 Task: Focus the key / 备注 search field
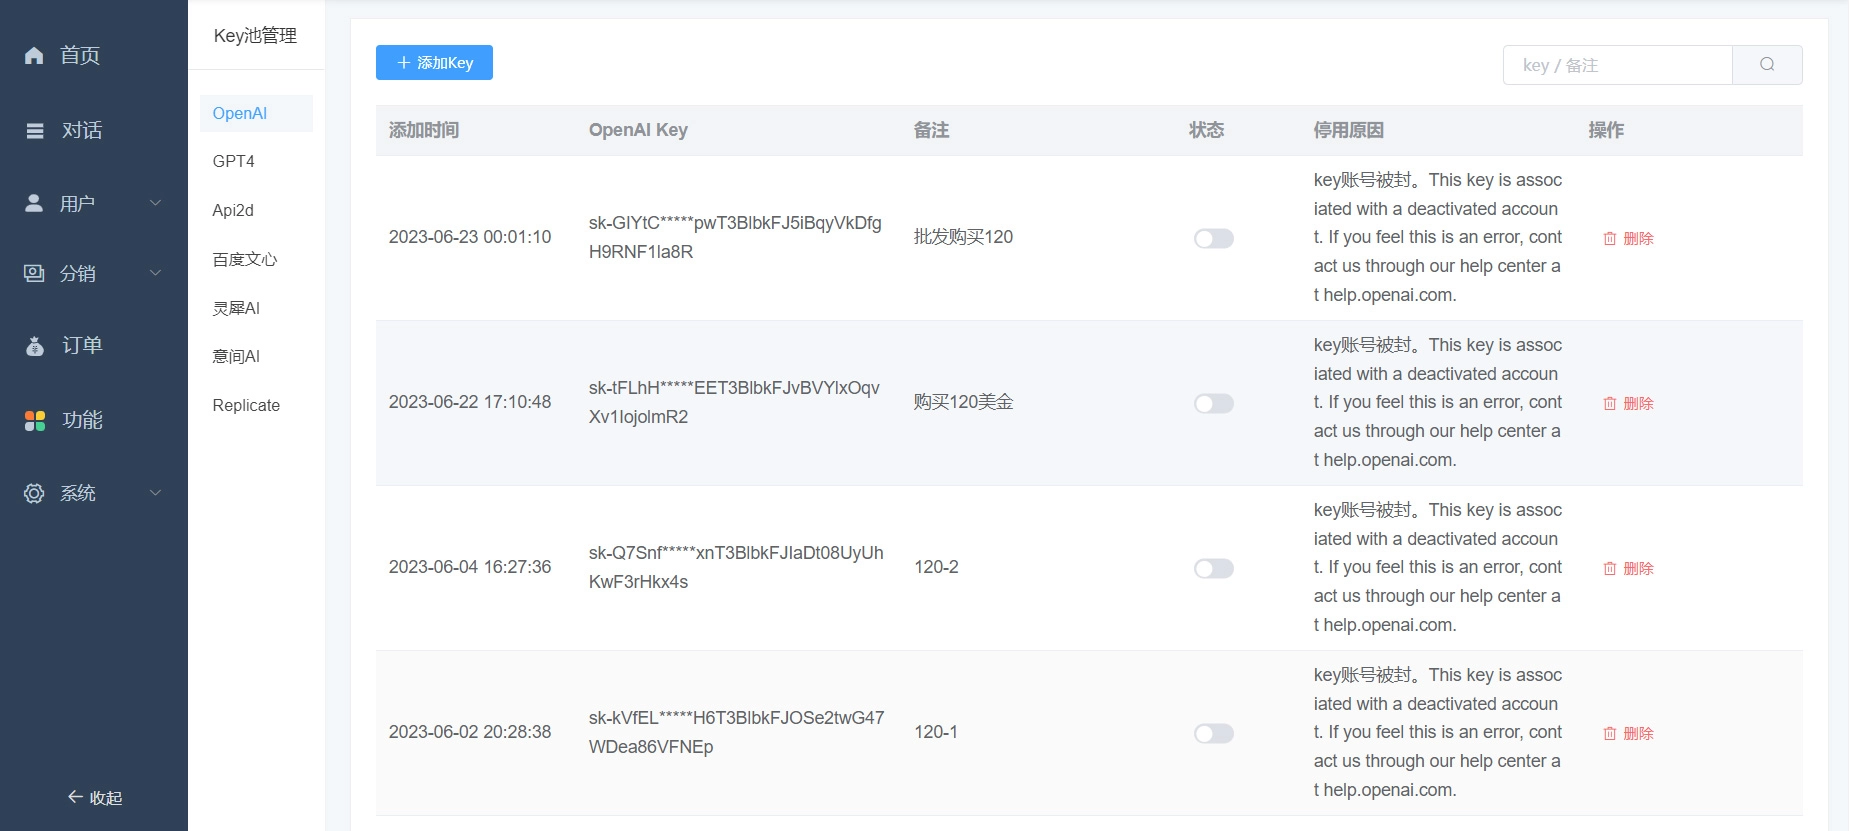coord(1617,65)
